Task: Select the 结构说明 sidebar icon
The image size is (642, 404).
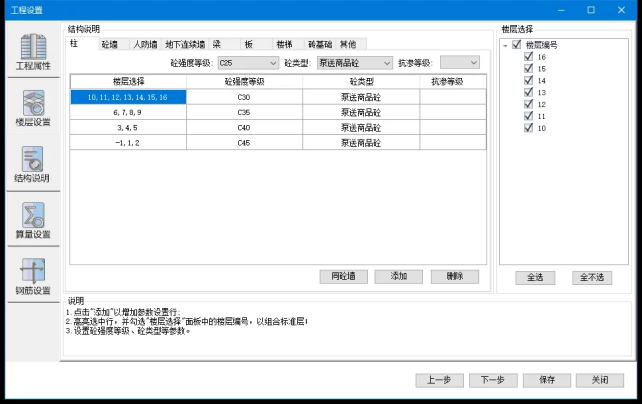Action: click(x=33, y=163)
